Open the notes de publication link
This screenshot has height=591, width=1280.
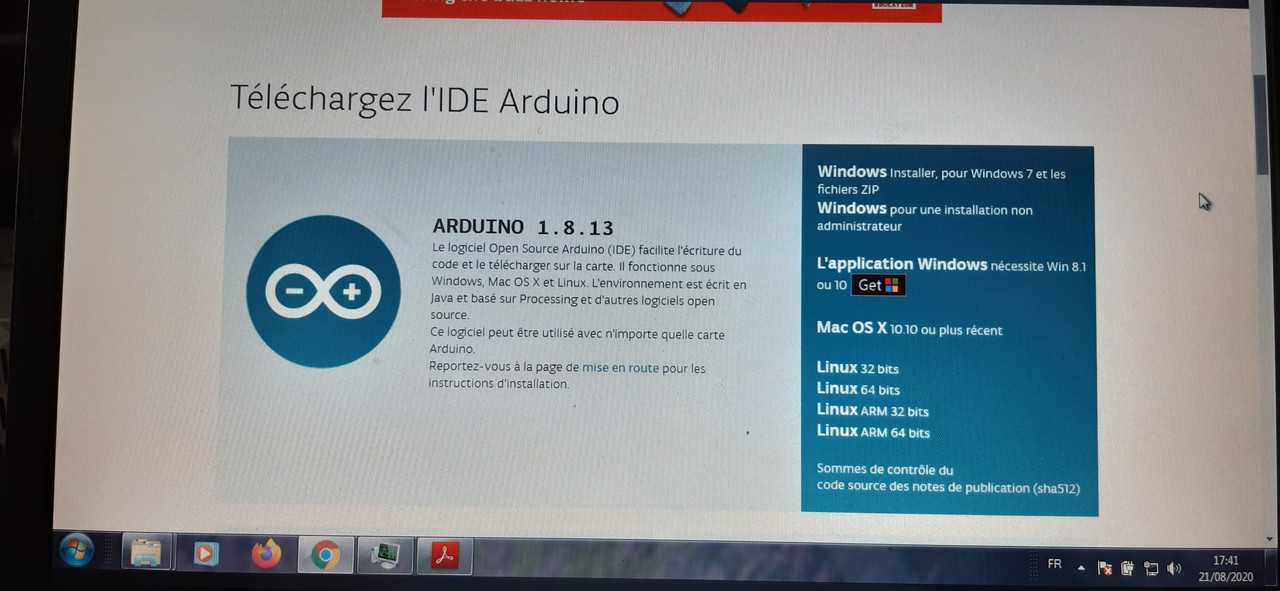tap(964, 488)
